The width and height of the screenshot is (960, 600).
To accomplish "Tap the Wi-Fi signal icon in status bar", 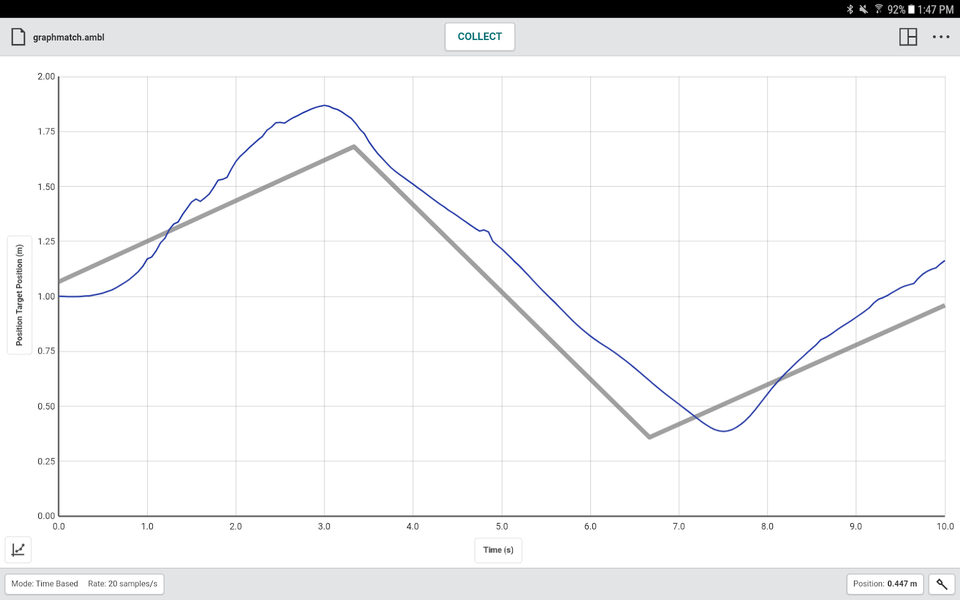I will pyautogui.click(x=877, y=9).
